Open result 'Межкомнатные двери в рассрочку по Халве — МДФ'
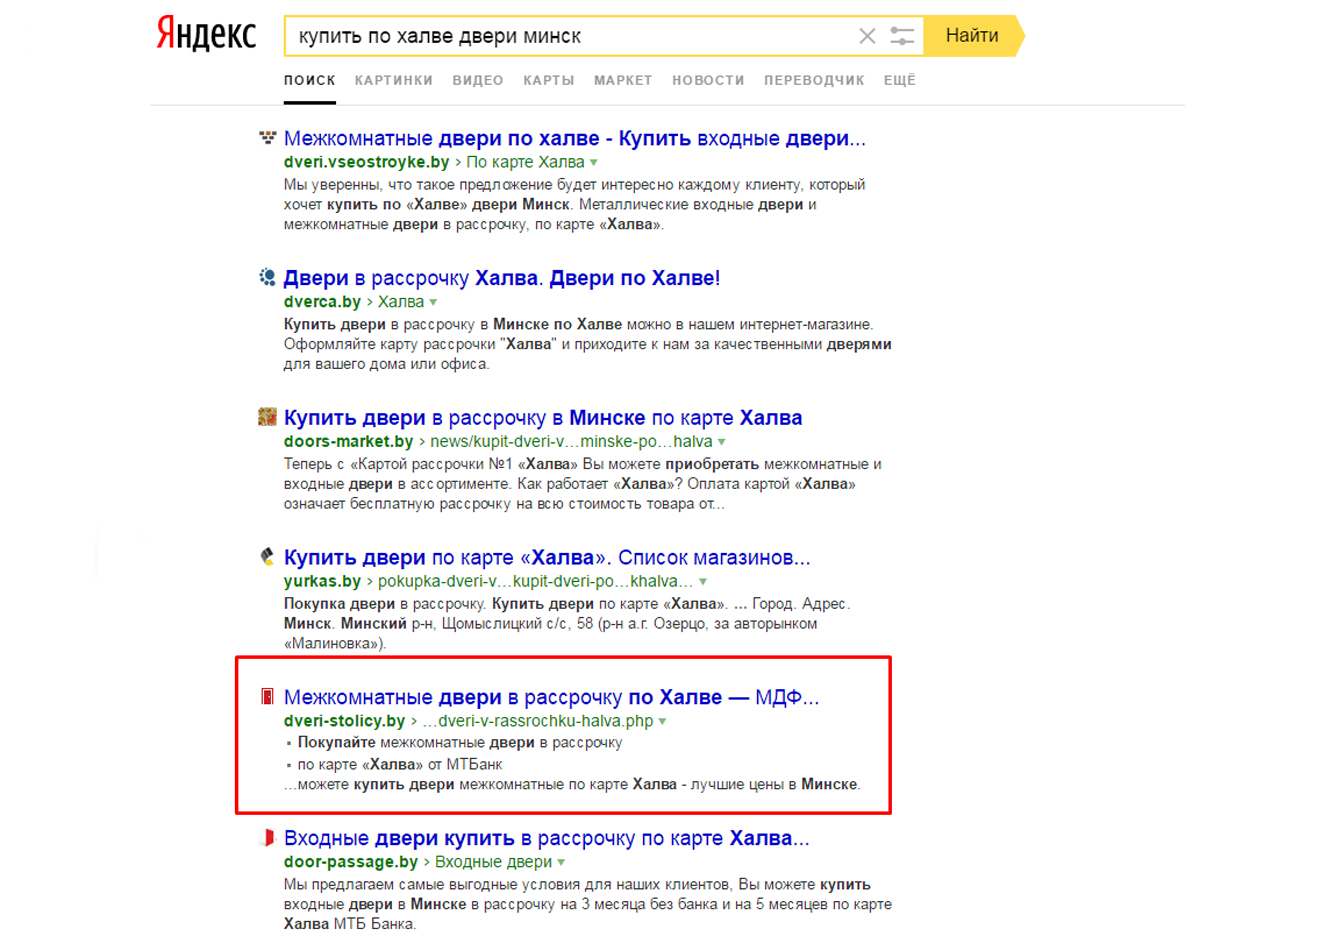Viewport: 1337px width, 933px height. pos(551,697)
